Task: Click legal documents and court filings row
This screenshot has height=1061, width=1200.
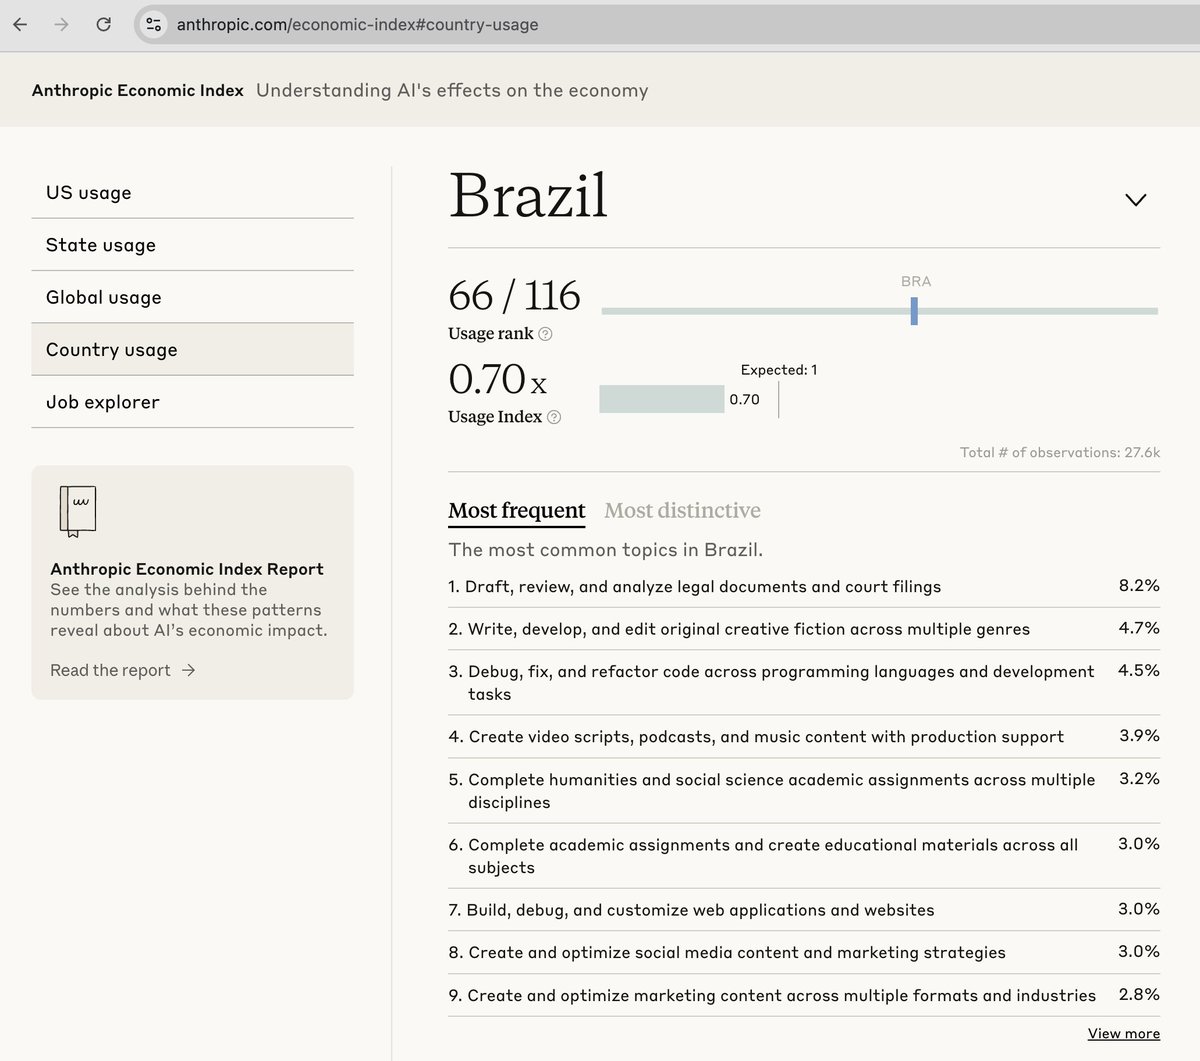Action: coord(804,587)
